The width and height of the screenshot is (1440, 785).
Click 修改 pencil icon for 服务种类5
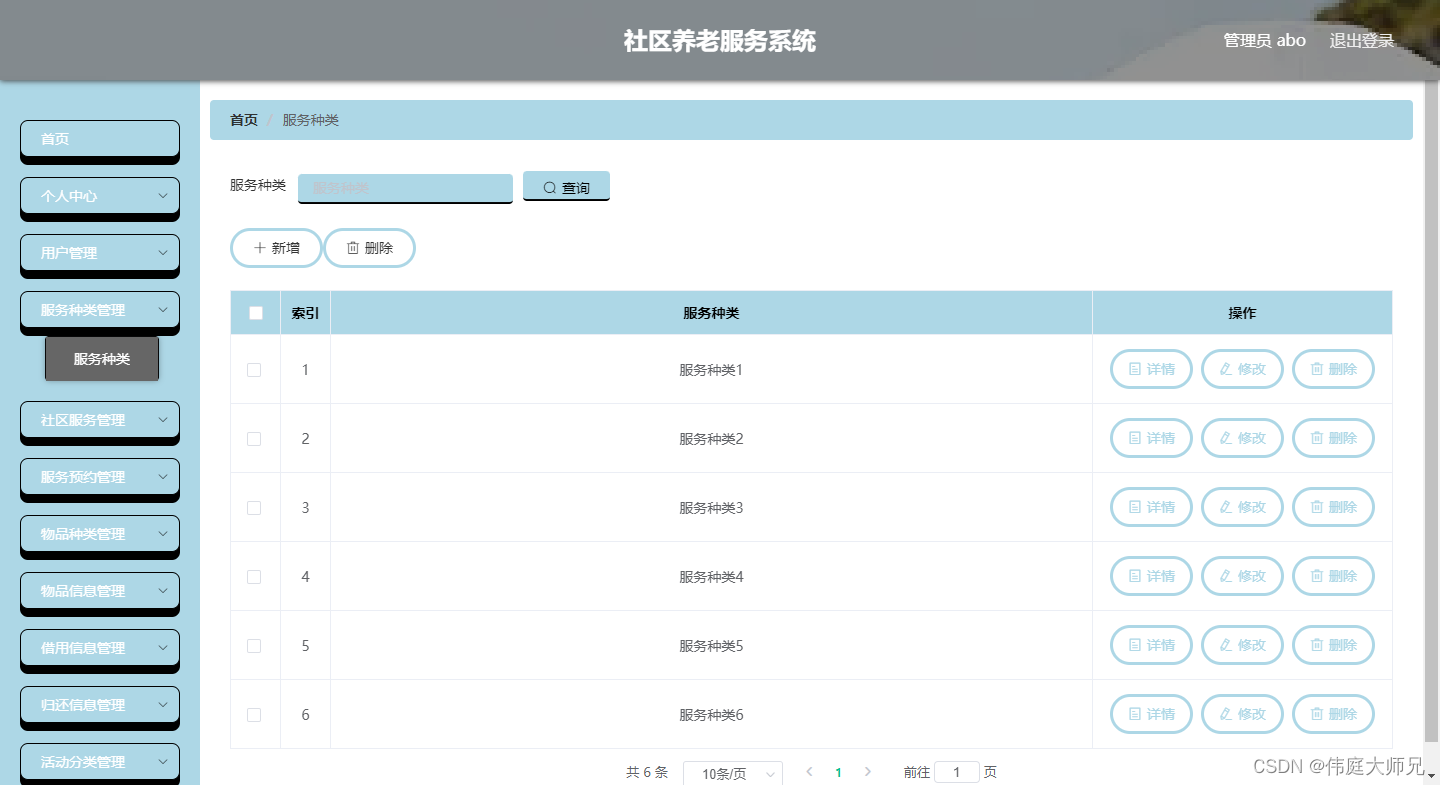(1225, 645)
